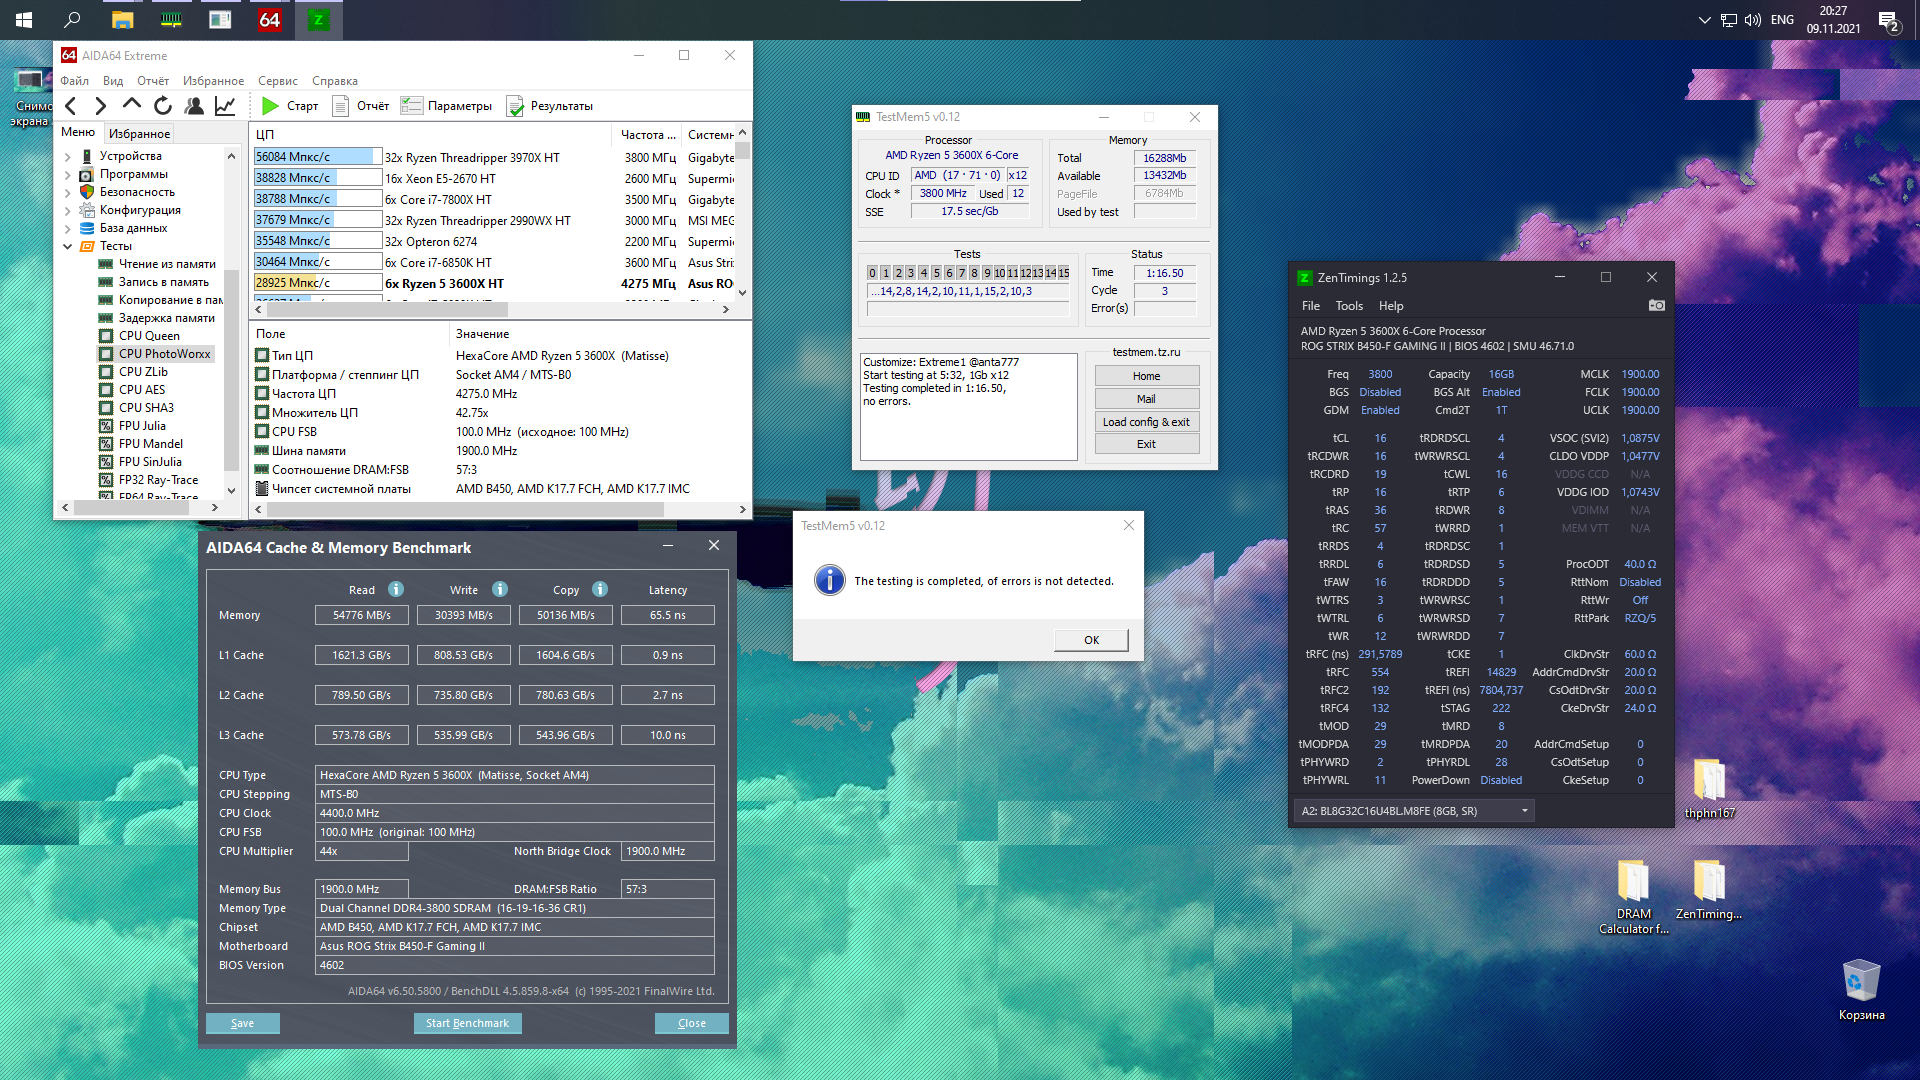Click the Результаты toolbar icon
Screen dimensions: 1920x1080
515,106
